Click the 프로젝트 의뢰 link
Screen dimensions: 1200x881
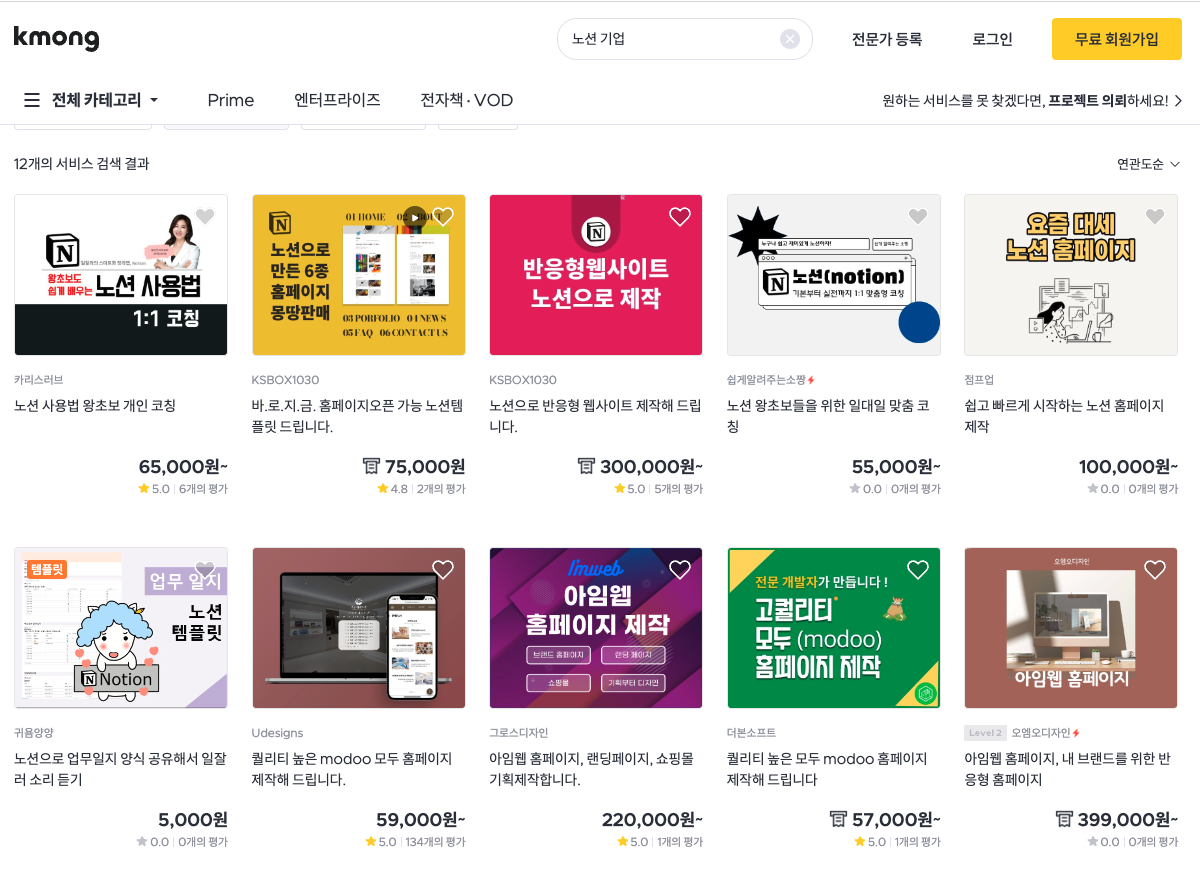(1087, 100)
